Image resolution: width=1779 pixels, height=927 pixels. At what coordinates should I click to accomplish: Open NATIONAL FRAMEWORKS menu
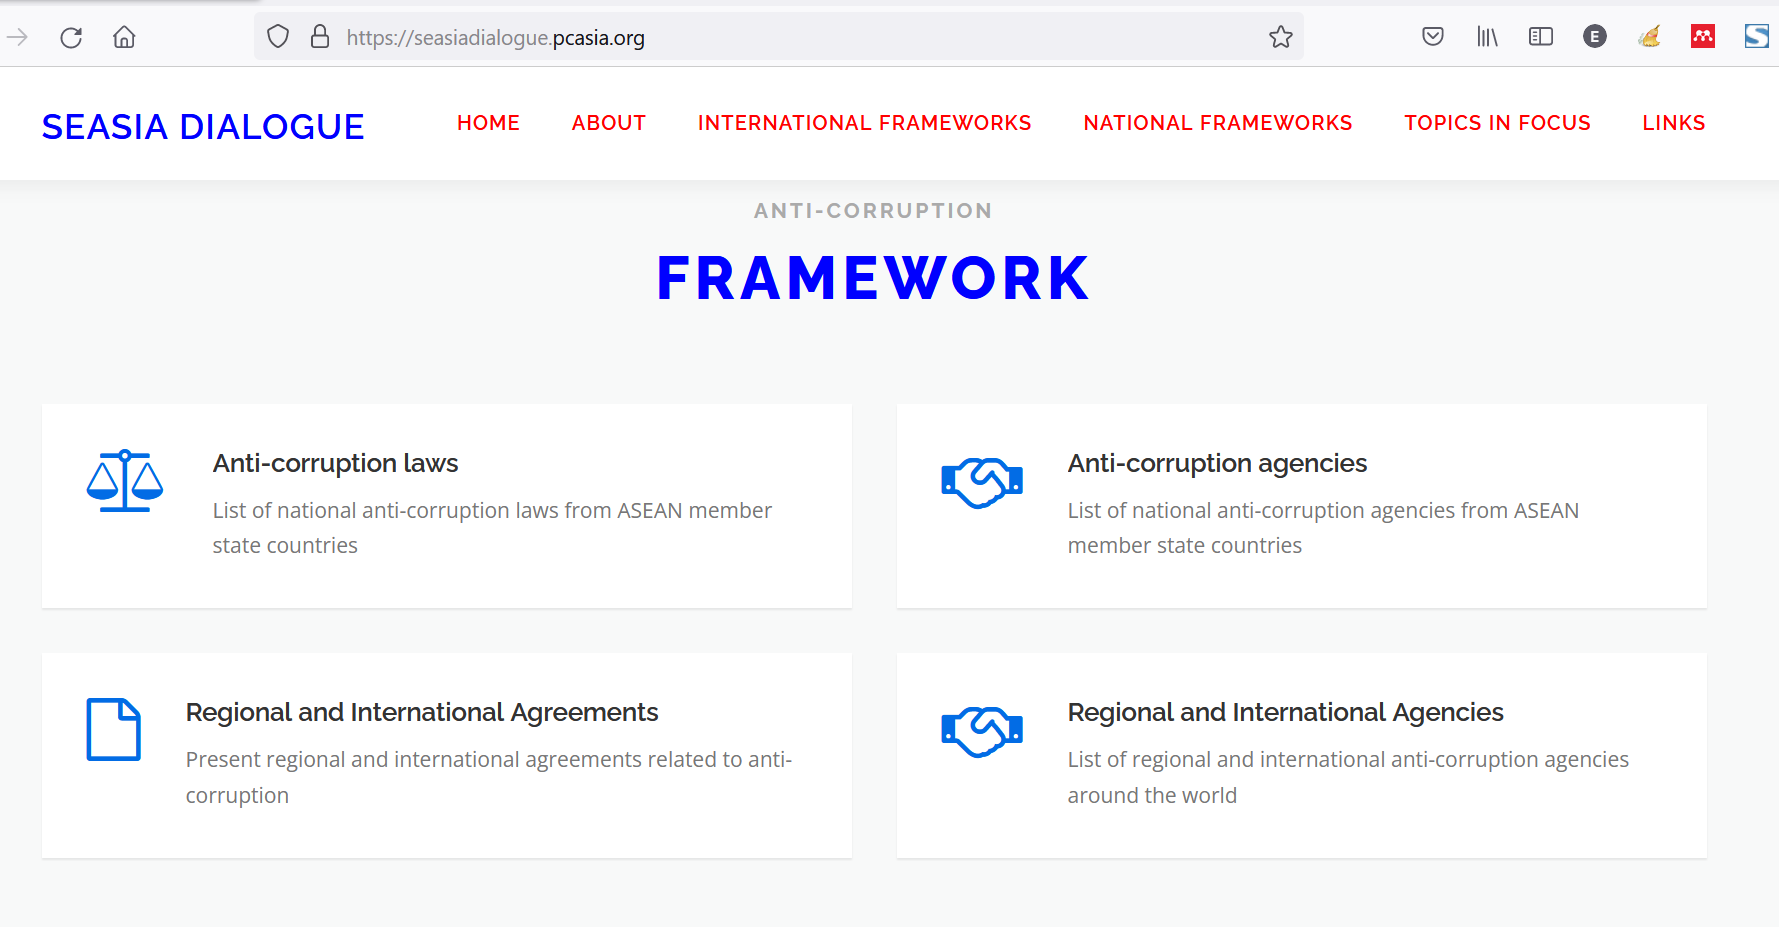[x=1218, y=123]
